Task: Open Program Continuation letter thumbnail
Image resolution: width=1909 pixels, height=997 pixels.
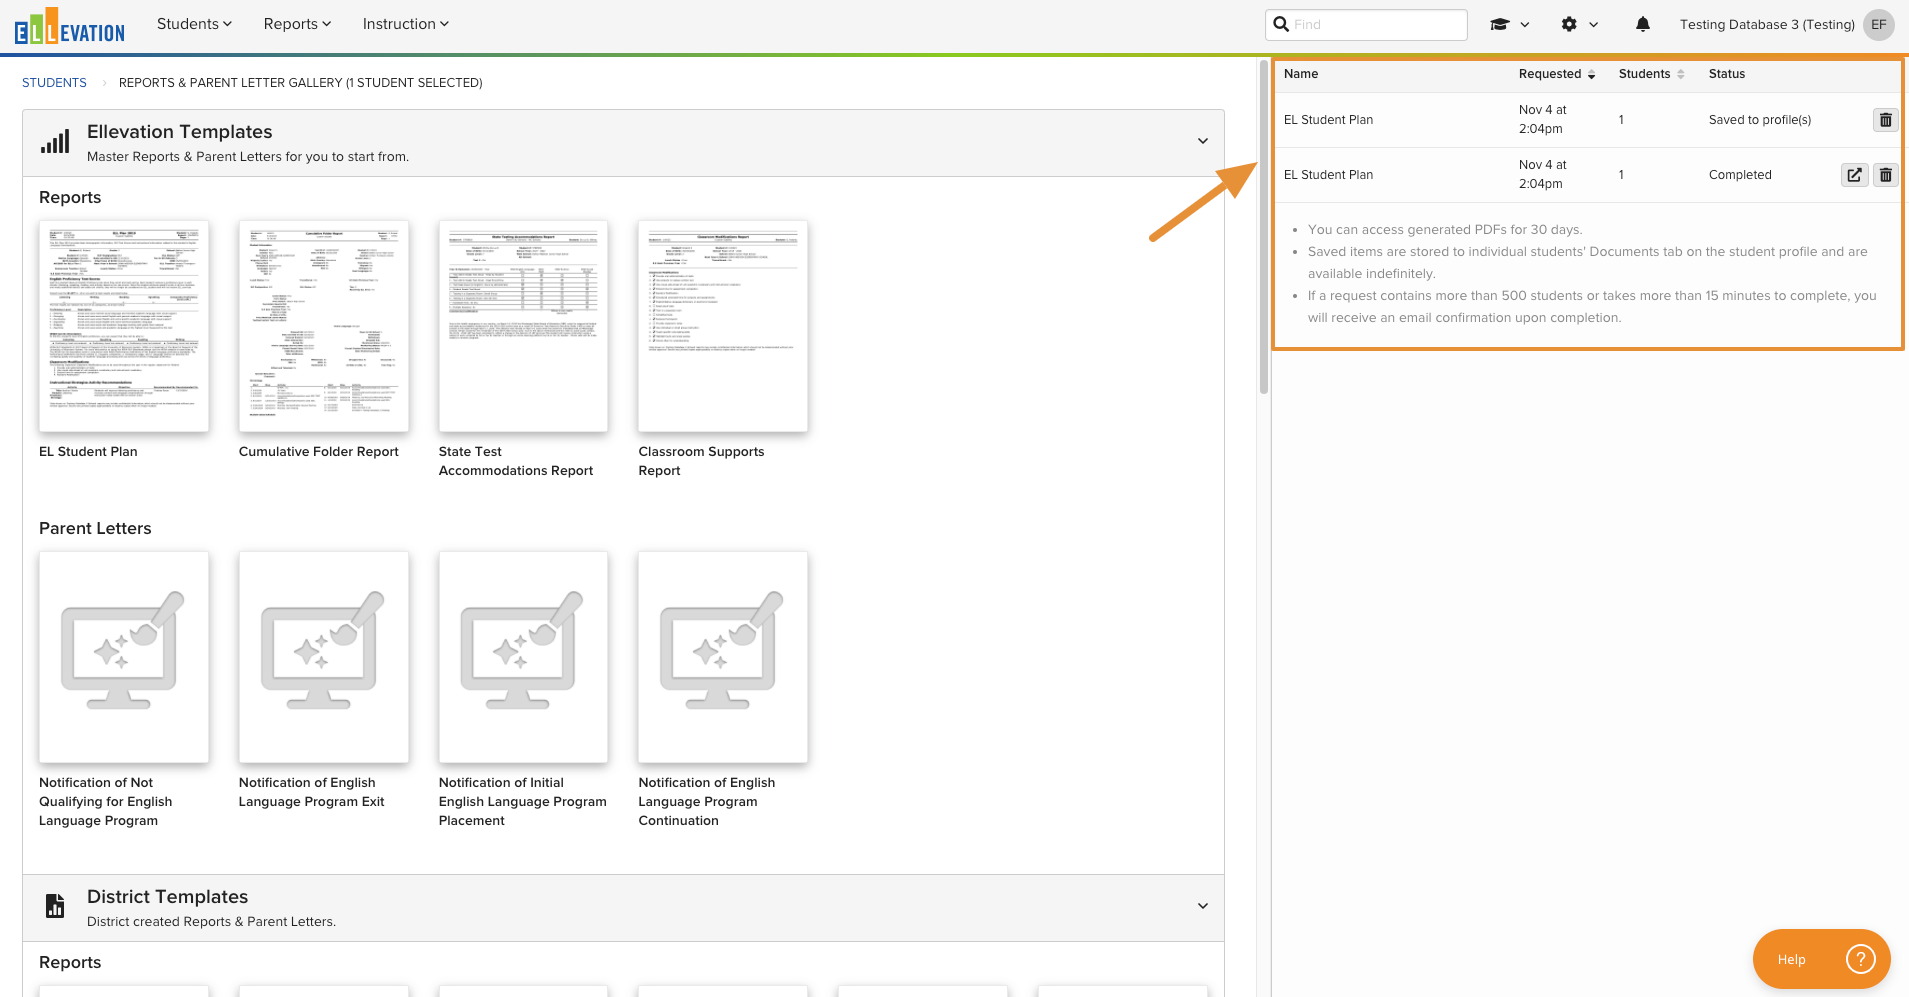Action: [723, 657]
